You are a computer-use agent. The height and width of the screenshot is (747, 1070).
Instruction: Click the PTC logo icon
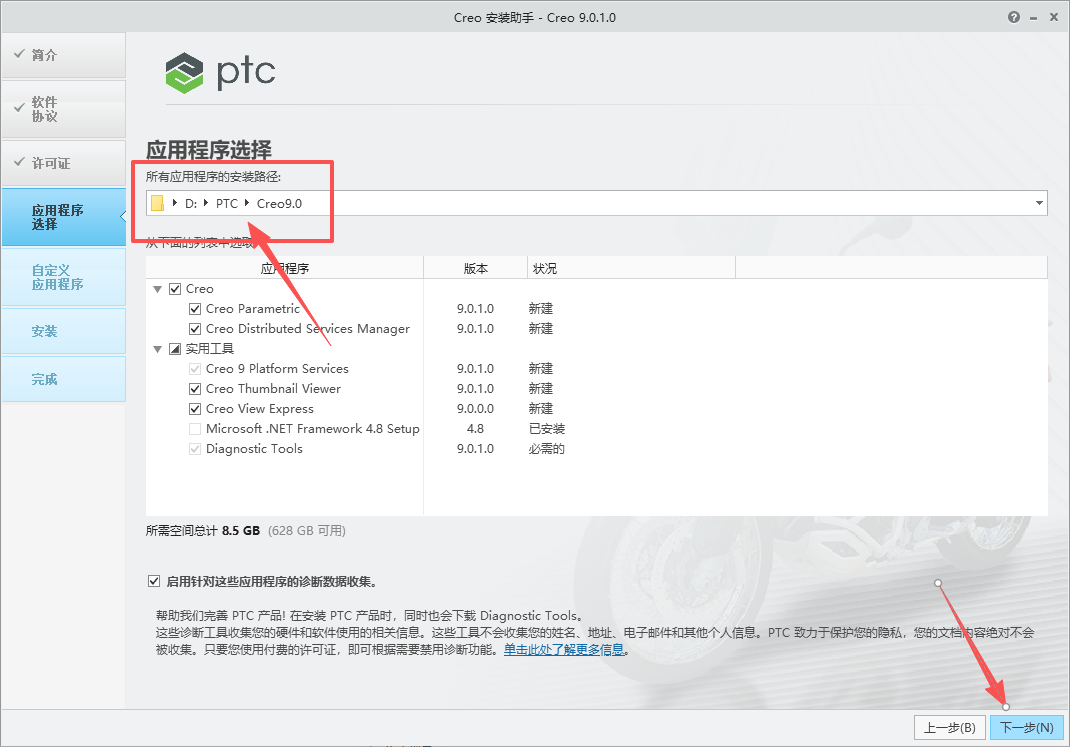[x=183, y=72]
